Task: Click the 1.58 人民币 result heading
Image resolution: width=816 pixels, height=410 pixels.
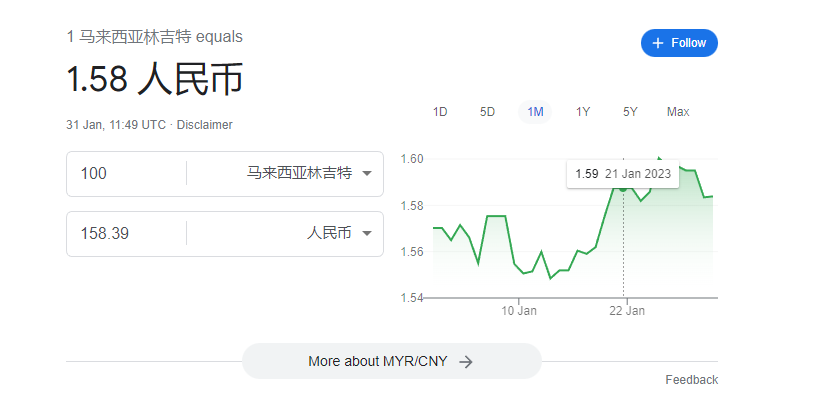Action: pyautogui.click(x=155, y=80)
